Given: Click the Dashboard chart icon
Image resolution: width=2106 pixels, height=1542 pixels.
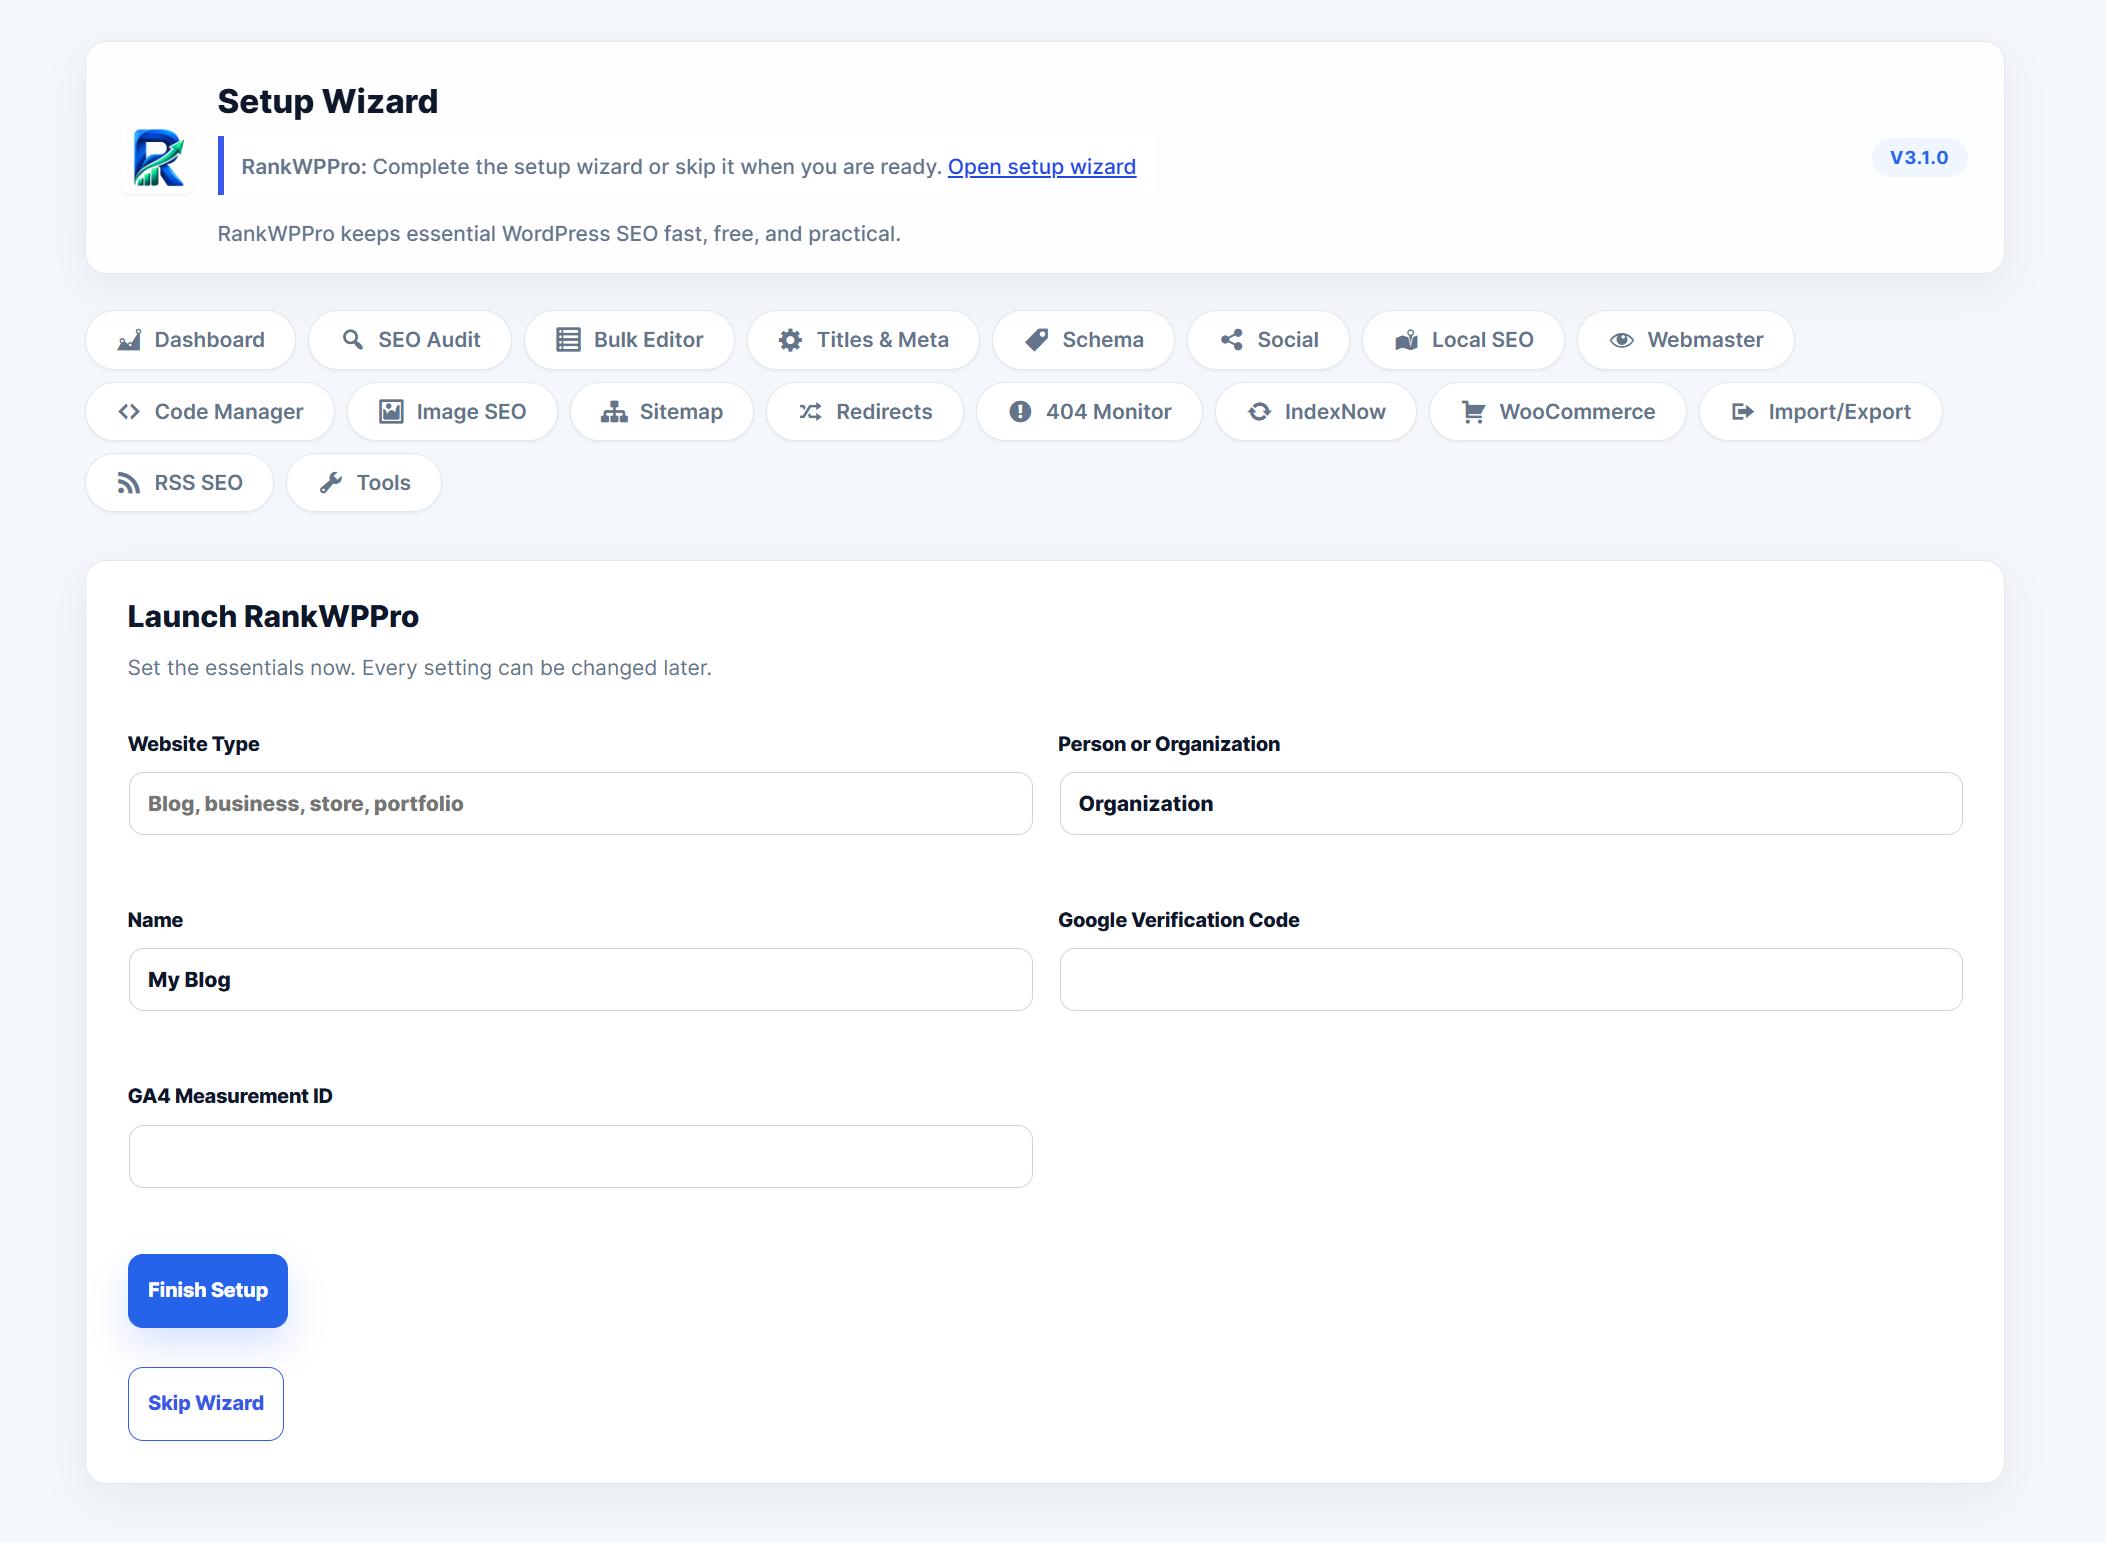Looking at the screenshot, I should pyautogui.click(x=129, y=340).
